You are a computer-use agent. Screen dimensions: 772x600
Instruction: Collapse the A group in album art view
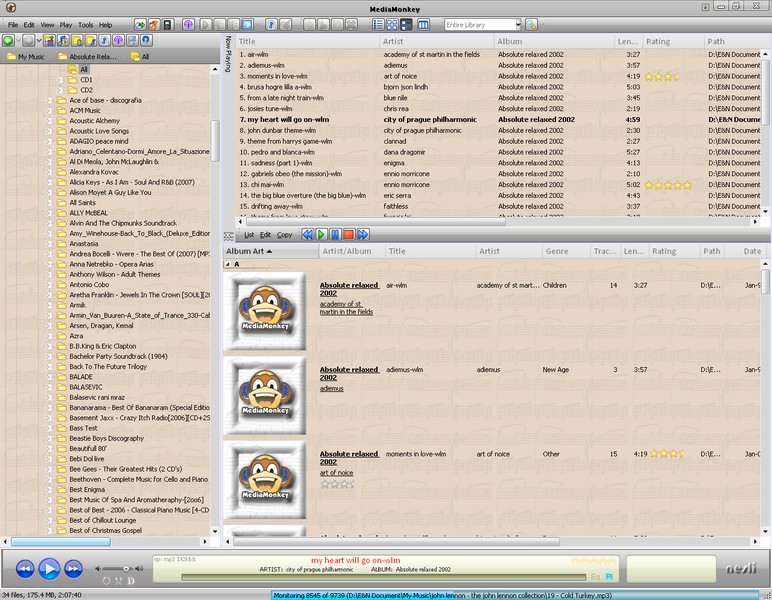(x=227, y=265)
